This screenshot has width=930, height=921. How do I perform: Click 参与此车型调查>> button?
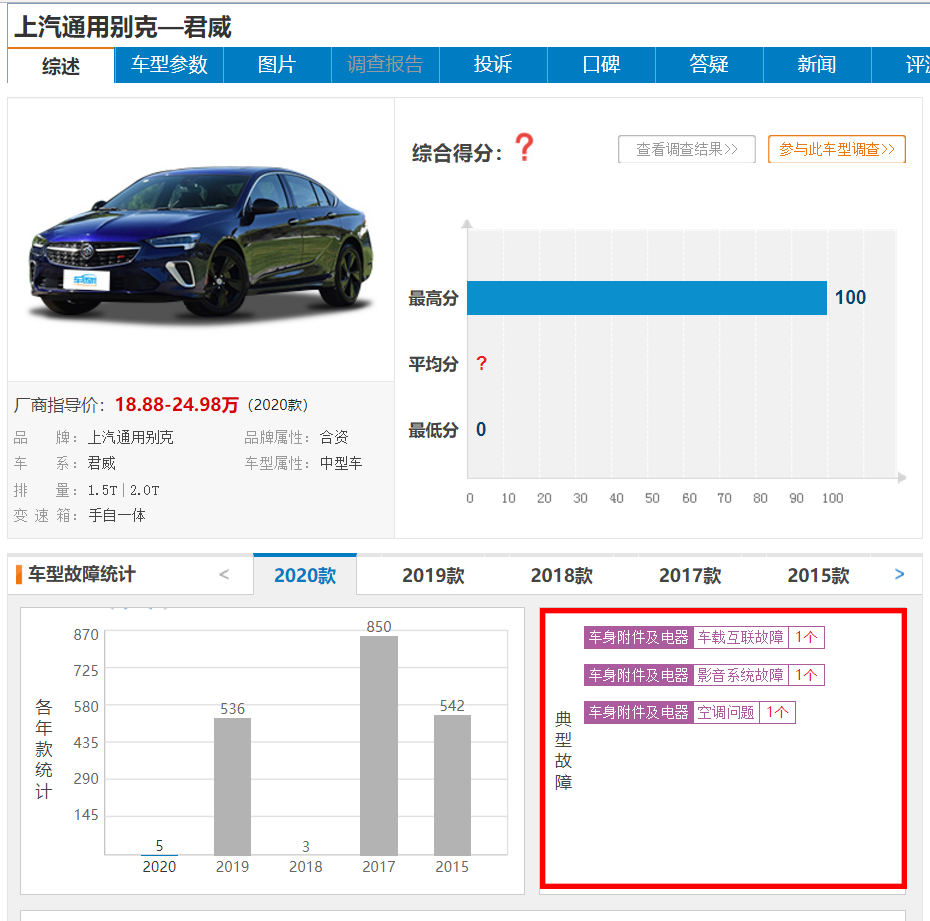[836, 149]
